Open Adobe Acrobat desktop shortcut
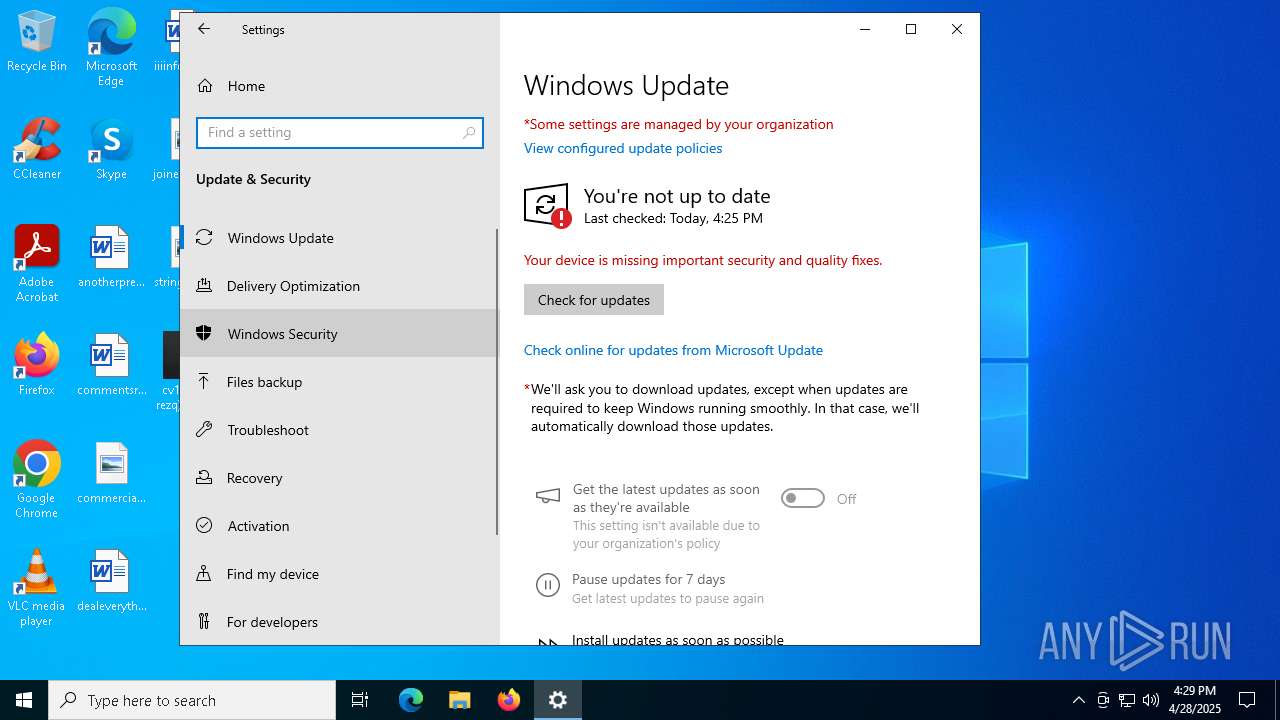This screenshot has height=720, width=1280. tap(37, 264)
